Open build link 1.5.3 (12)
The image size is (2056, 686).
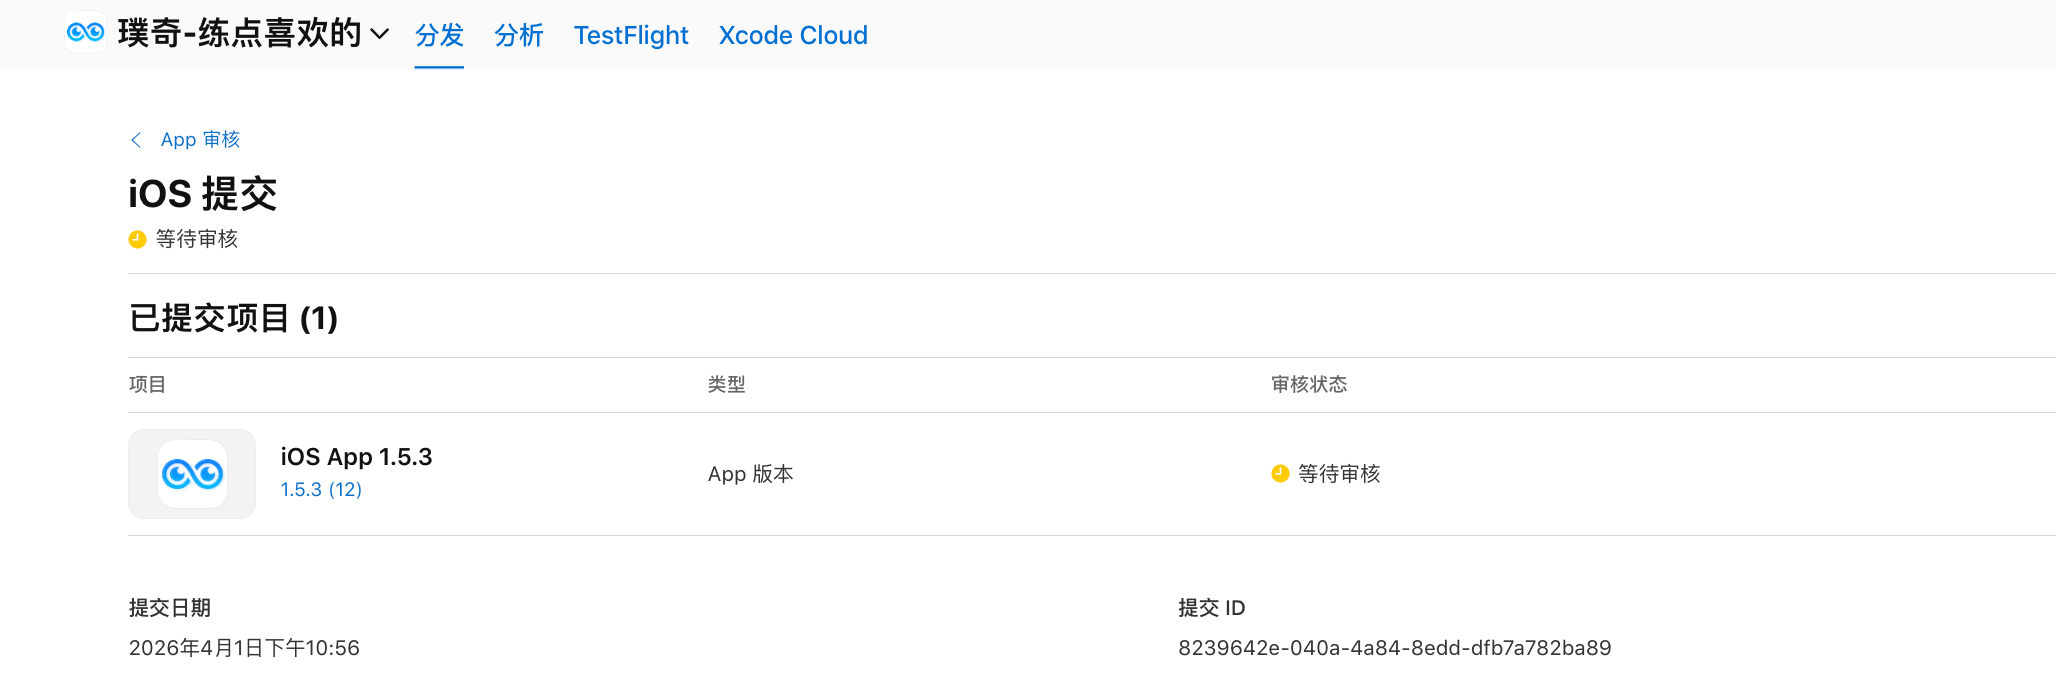pyautogui.click(x=321, y=490)
